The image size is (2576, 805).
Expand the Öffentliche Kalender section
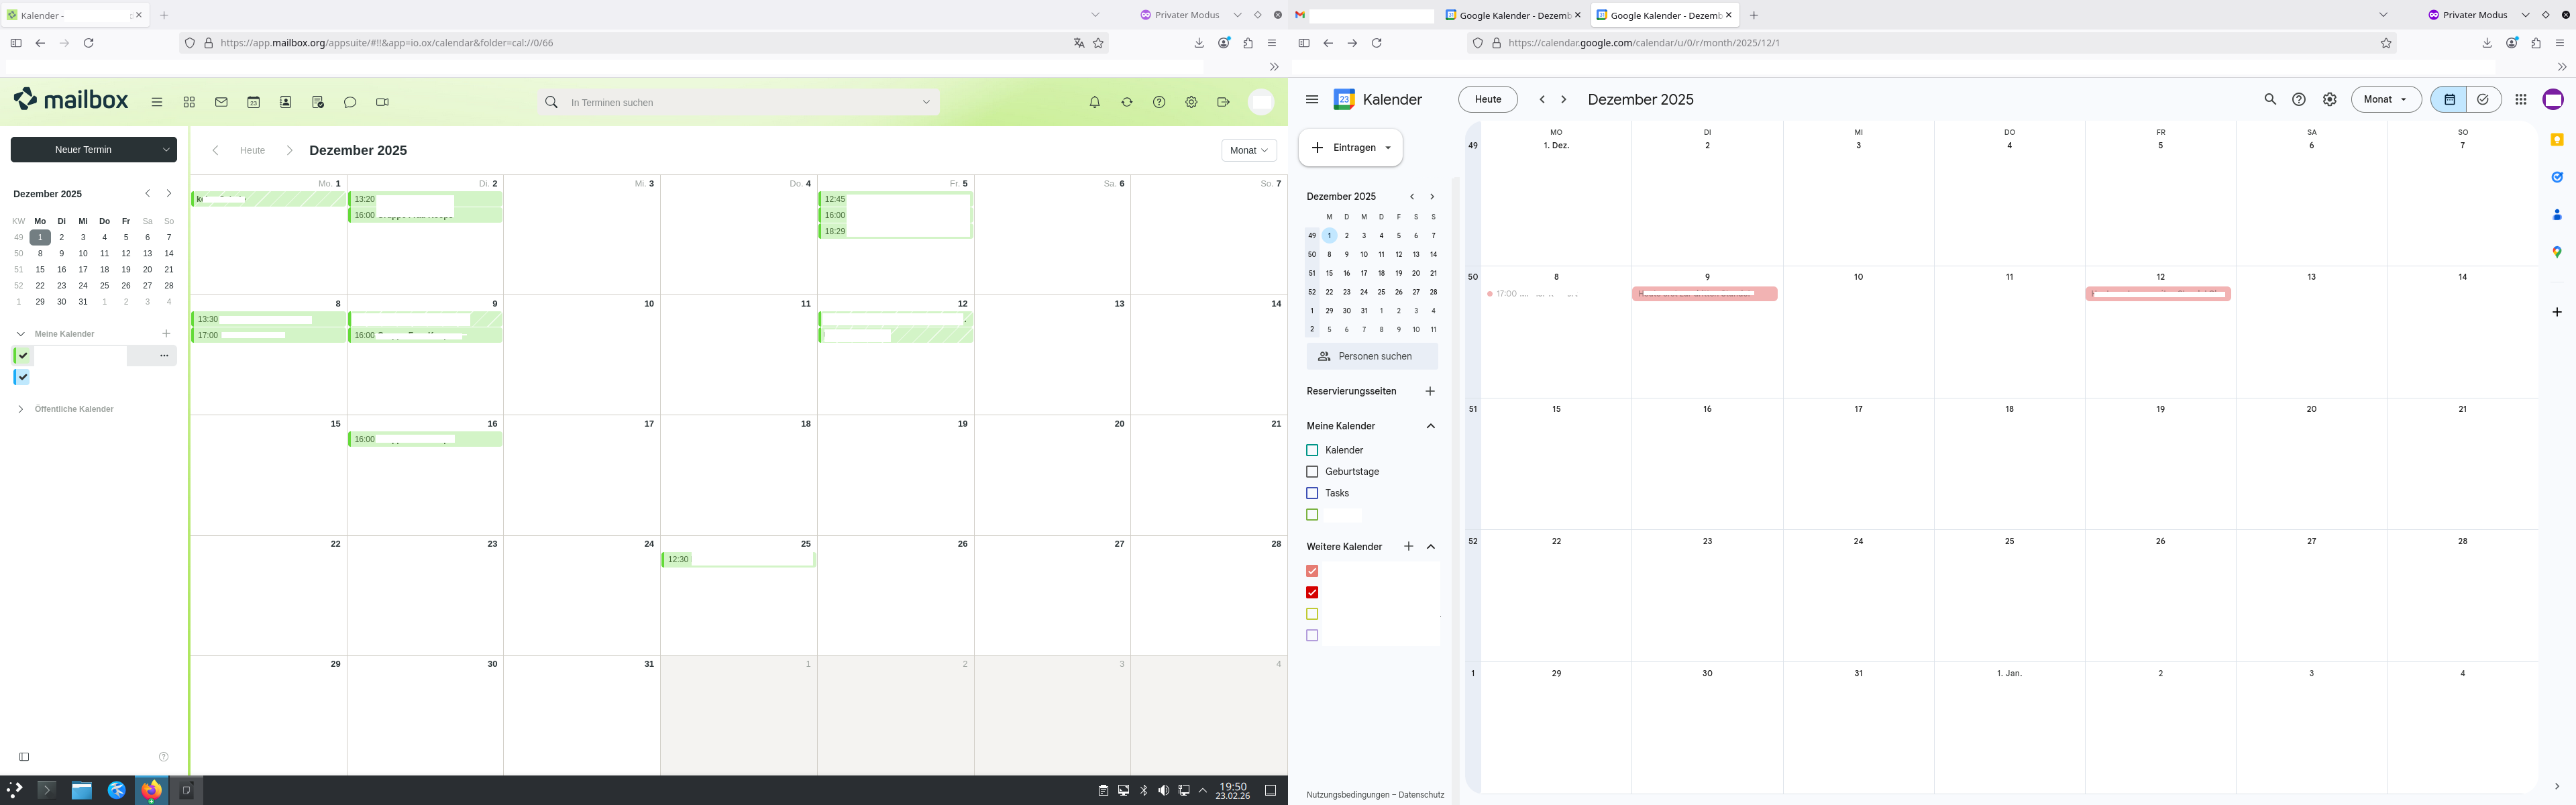click(x=21, y=409)
